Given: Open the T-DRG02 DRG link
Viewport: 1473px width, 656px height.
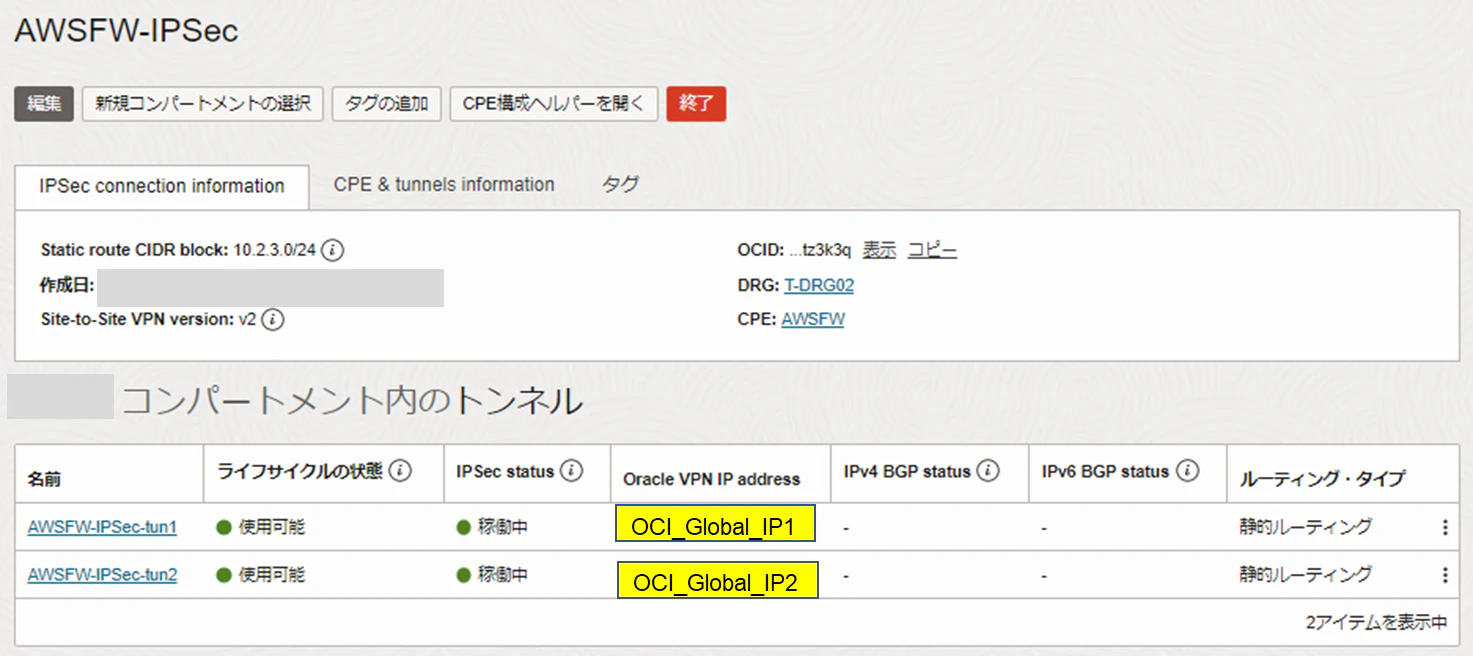Looking at the screenshot, I should click(x=819, y=285).
